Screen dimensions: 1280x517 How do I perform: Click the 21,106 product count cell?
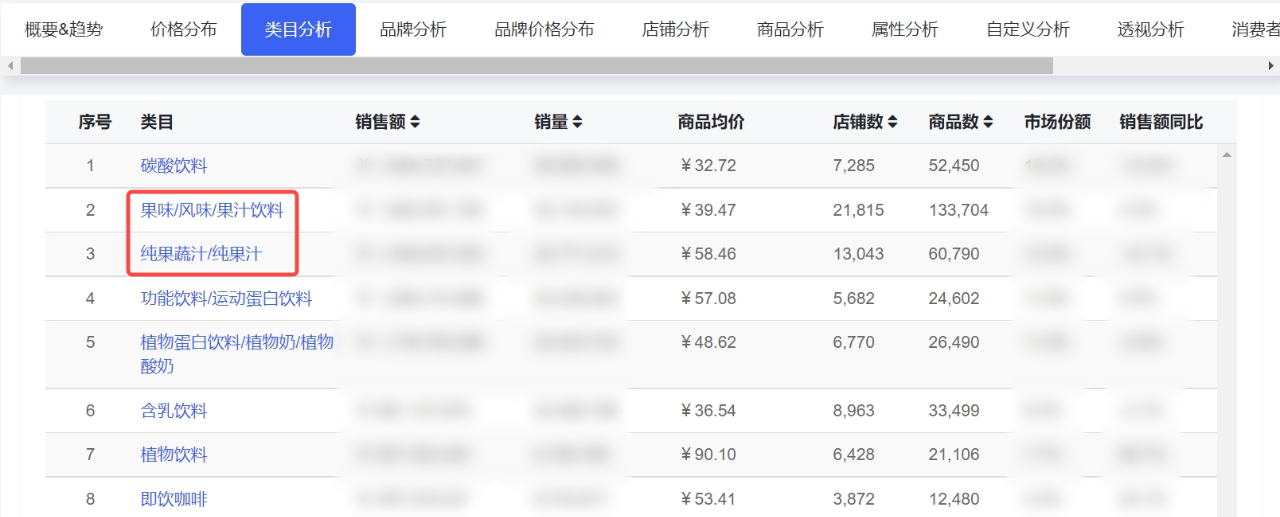pyautogui.click(x=954, y=454)
